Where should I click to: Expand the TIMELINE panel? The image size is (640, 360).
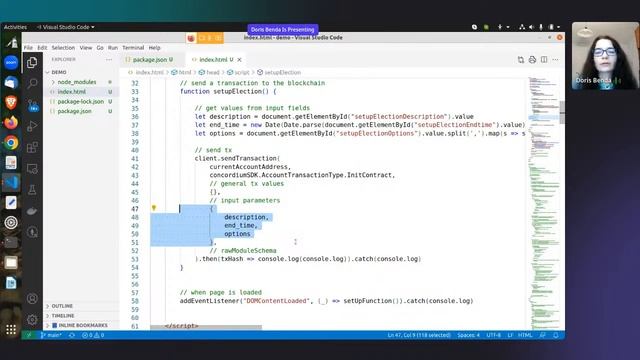pos(63,316)
